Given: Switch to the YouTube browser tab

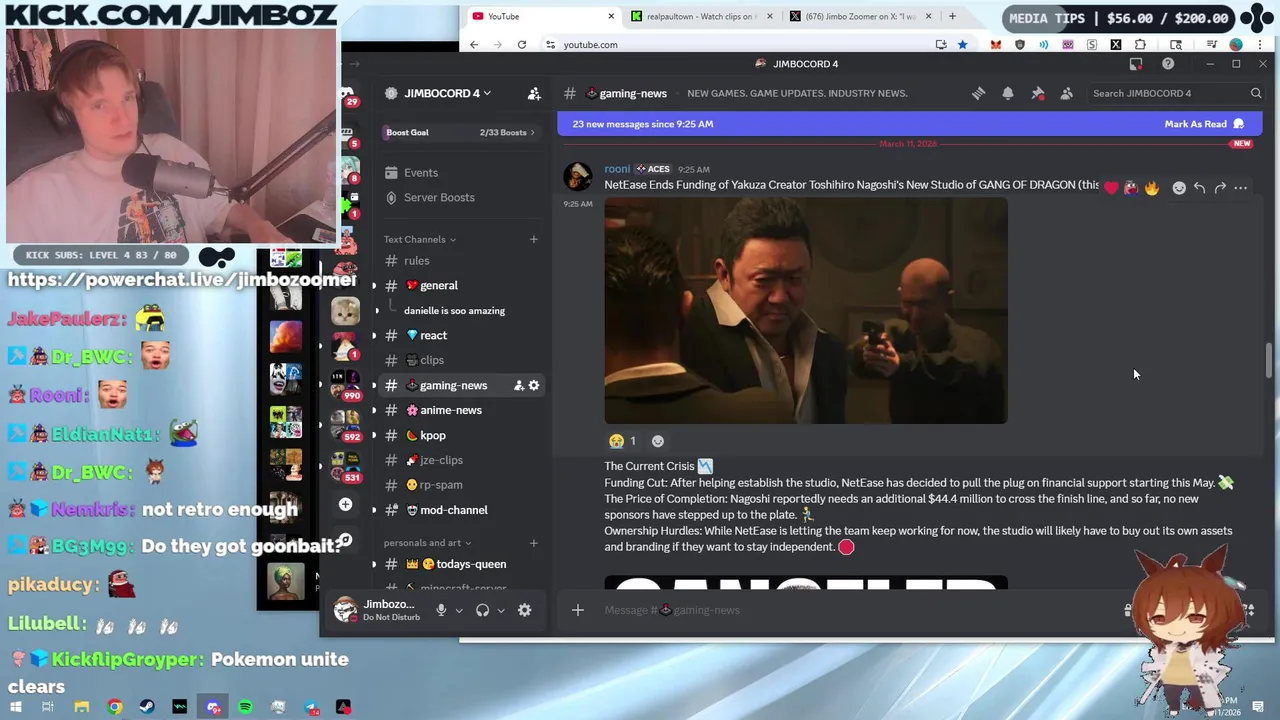Looking at the screenshot, I should (542, 16).
